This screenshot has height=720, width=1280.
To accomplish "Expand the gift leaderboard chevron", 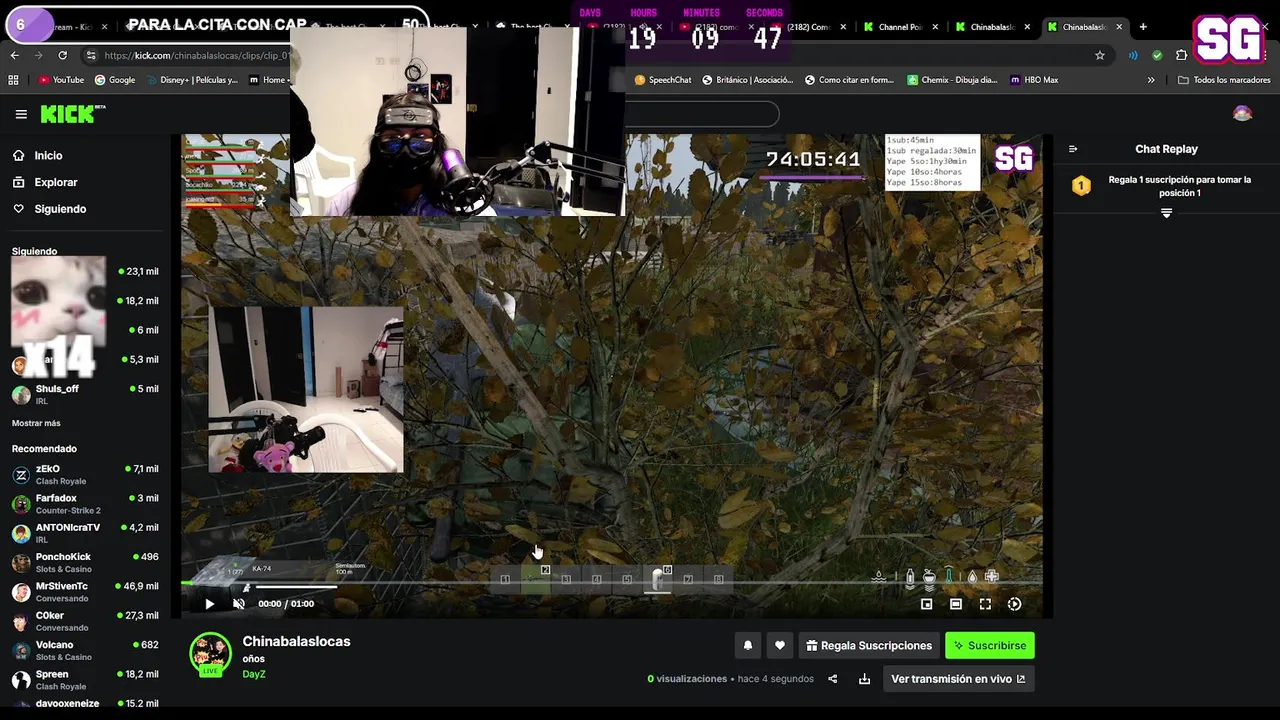I will (1166, 213).
